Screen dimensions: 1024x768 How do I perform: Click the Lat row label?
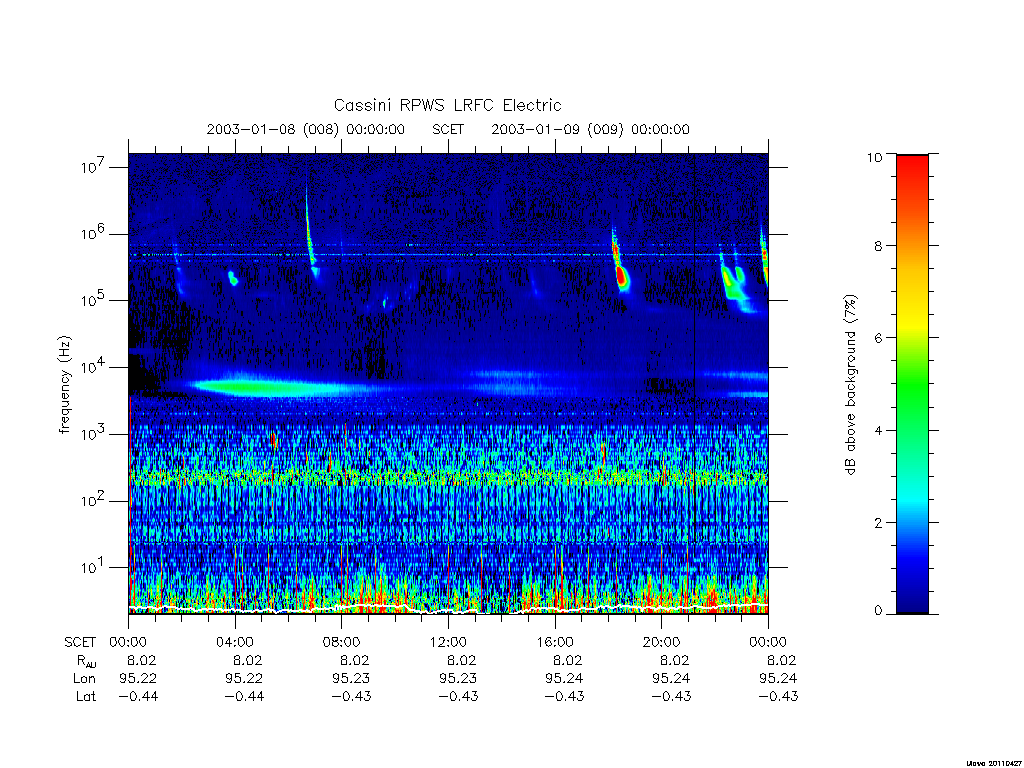(x=86, y=696)
